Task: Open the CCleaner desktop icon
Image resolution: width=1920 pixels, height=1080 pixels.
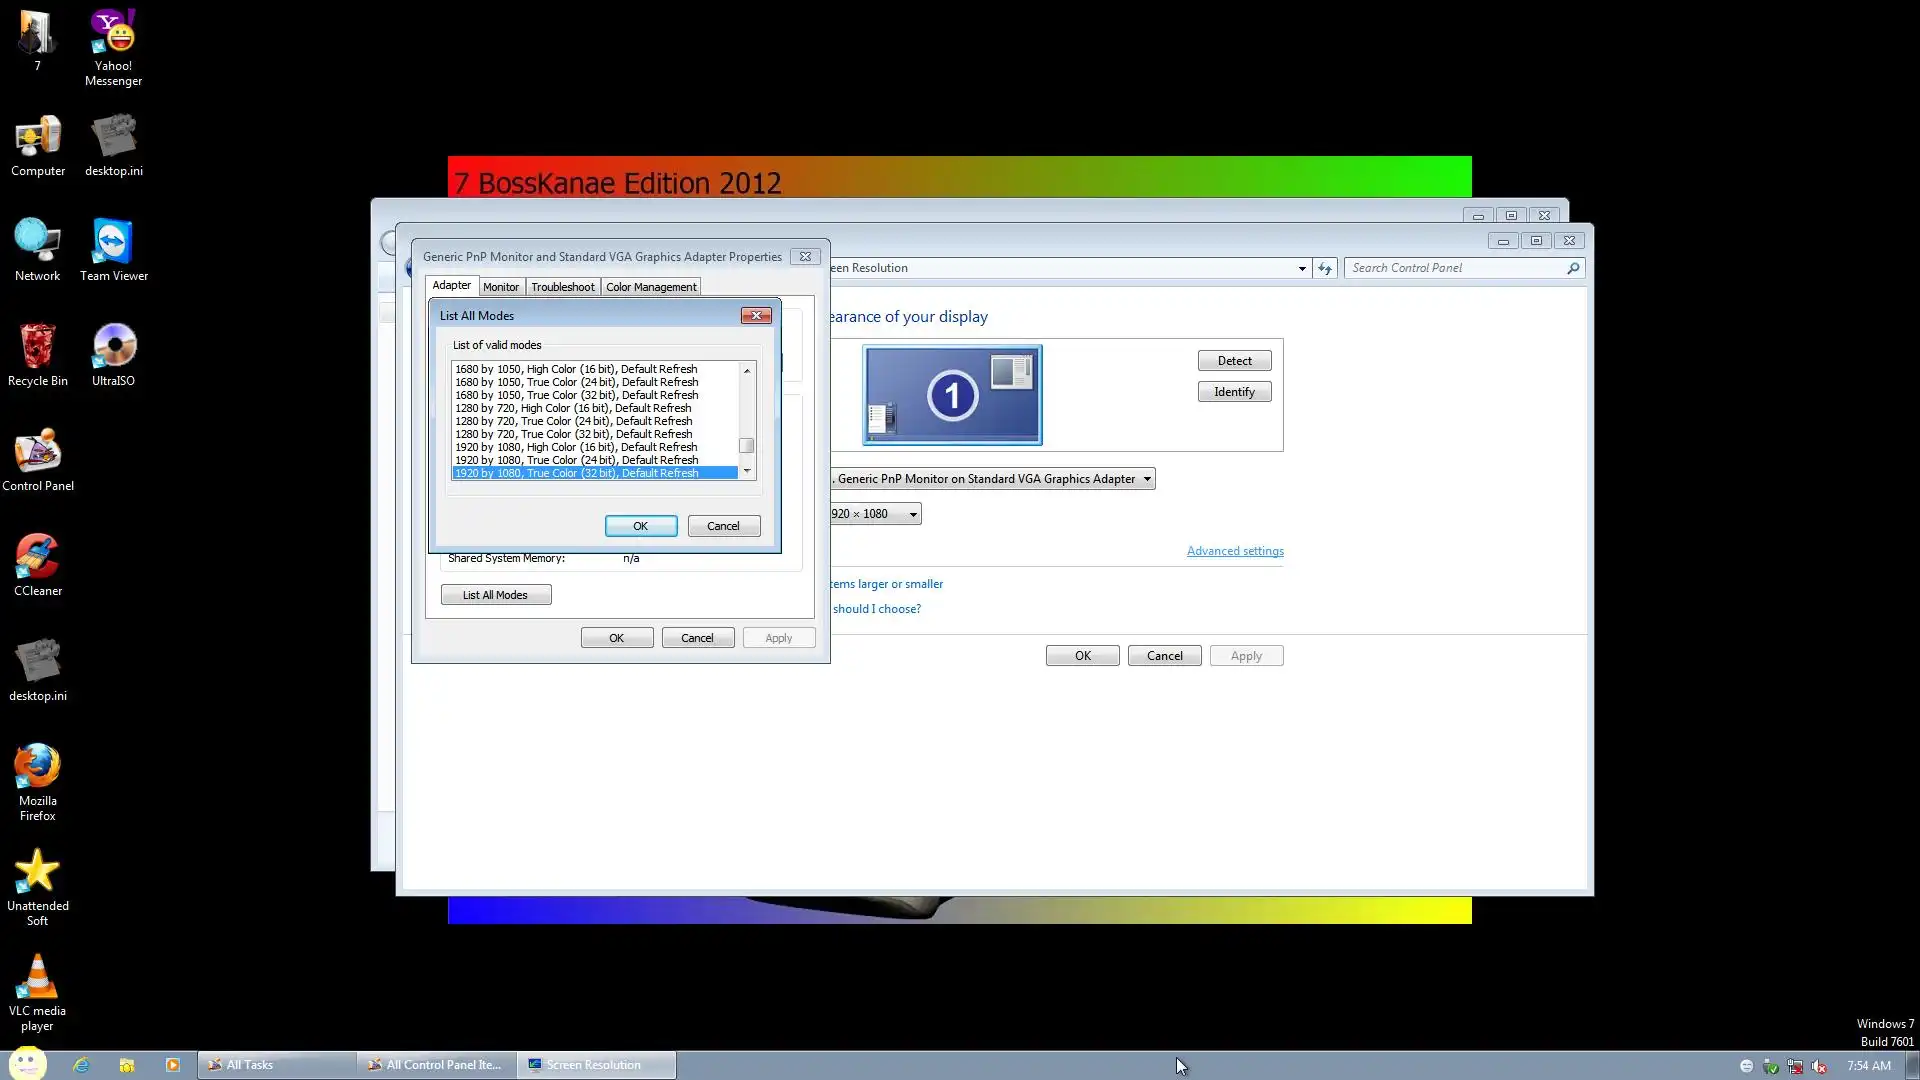Action: click(x=37, y=560)
